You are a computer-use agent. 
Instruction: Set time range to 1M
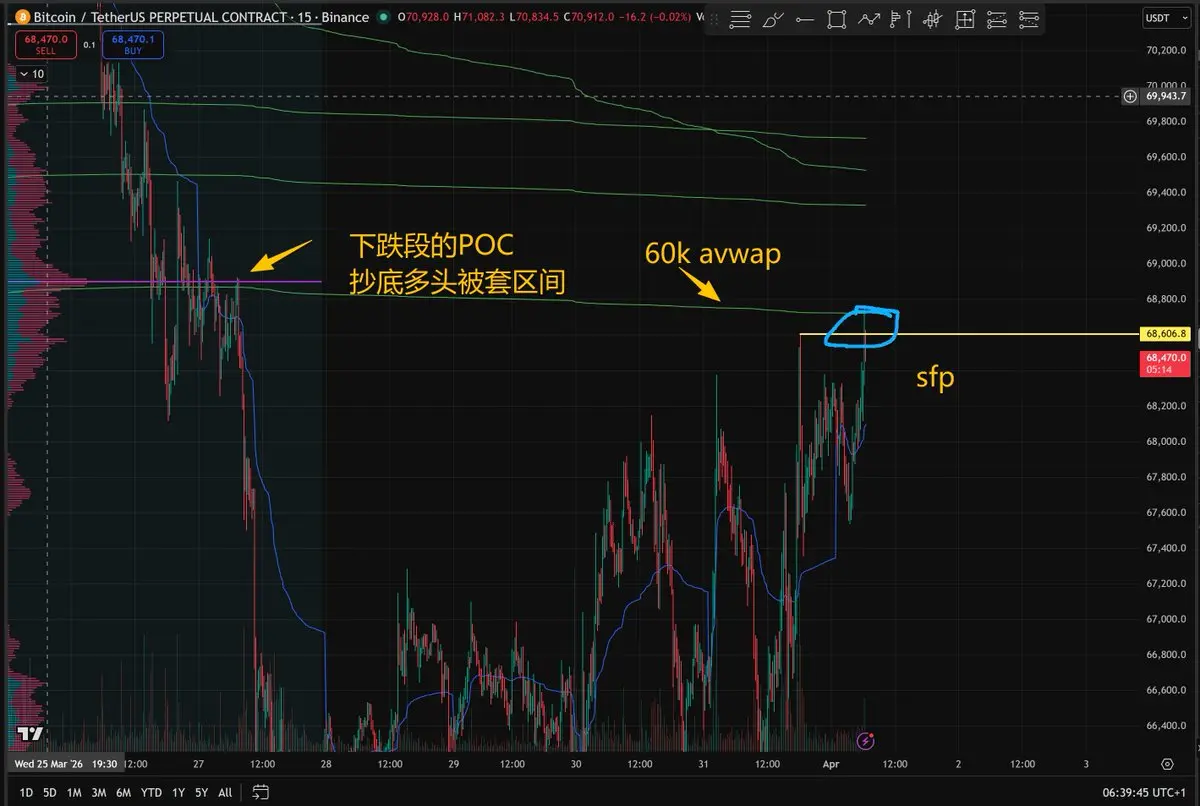tap(74, 792)
